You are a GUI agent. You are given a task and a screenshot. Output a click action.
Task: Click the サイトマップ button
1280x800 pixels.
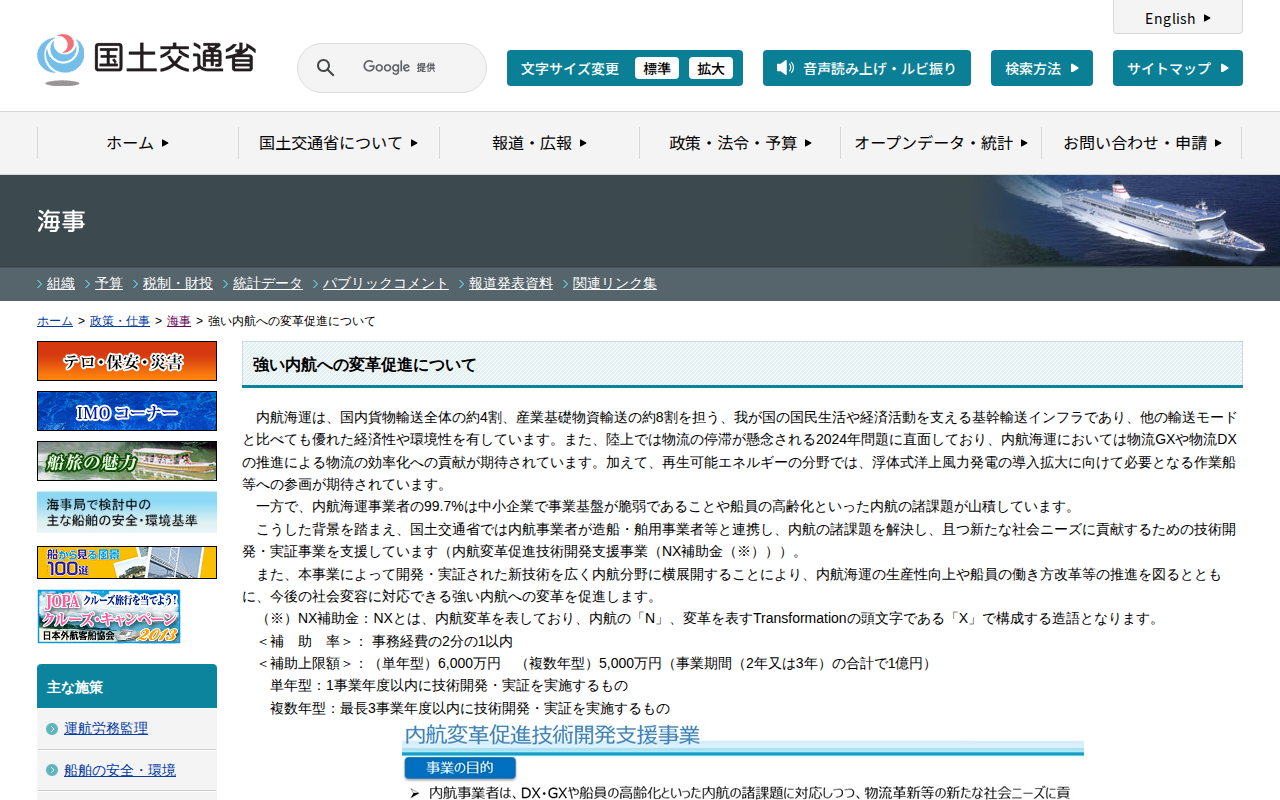[x=1177, y=68]
